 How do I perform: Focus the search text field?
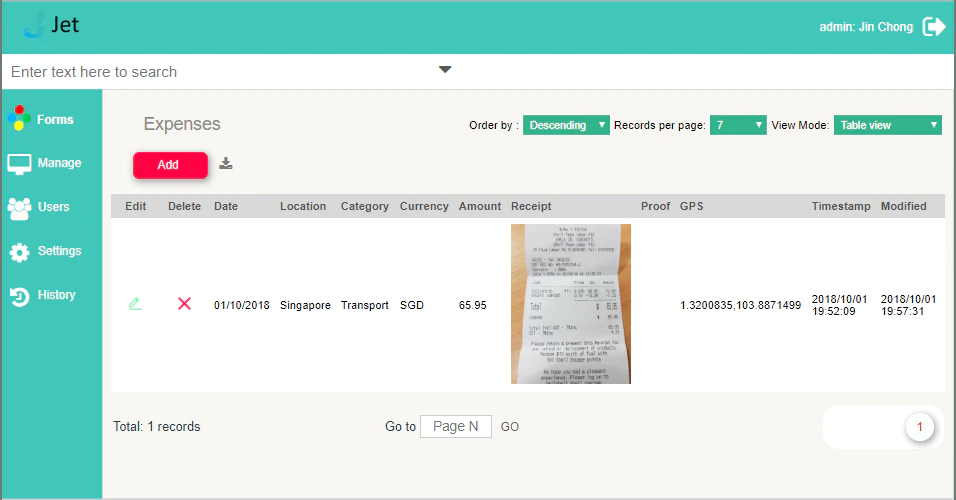[219, 72]
